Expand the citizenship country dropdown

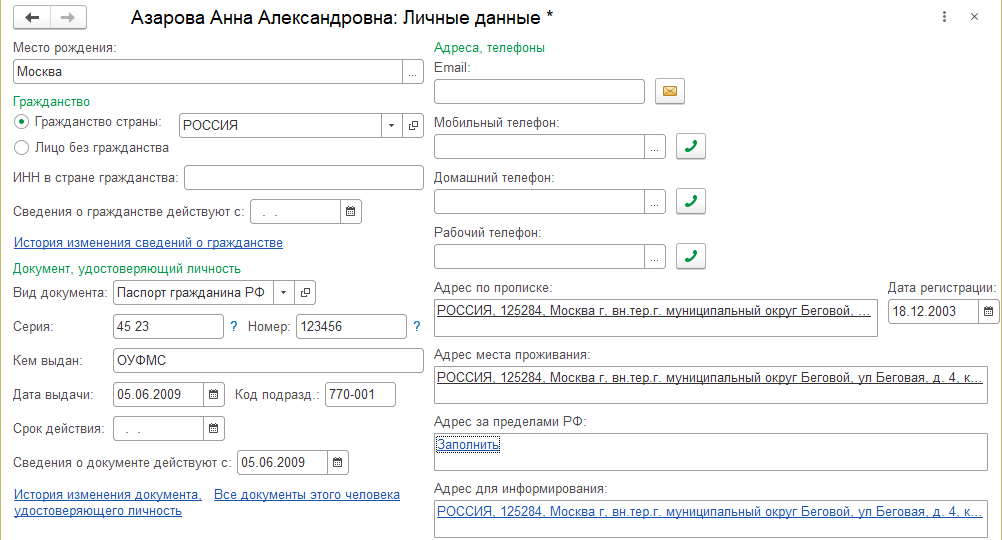pyautogui.click(x=391, y=126)
